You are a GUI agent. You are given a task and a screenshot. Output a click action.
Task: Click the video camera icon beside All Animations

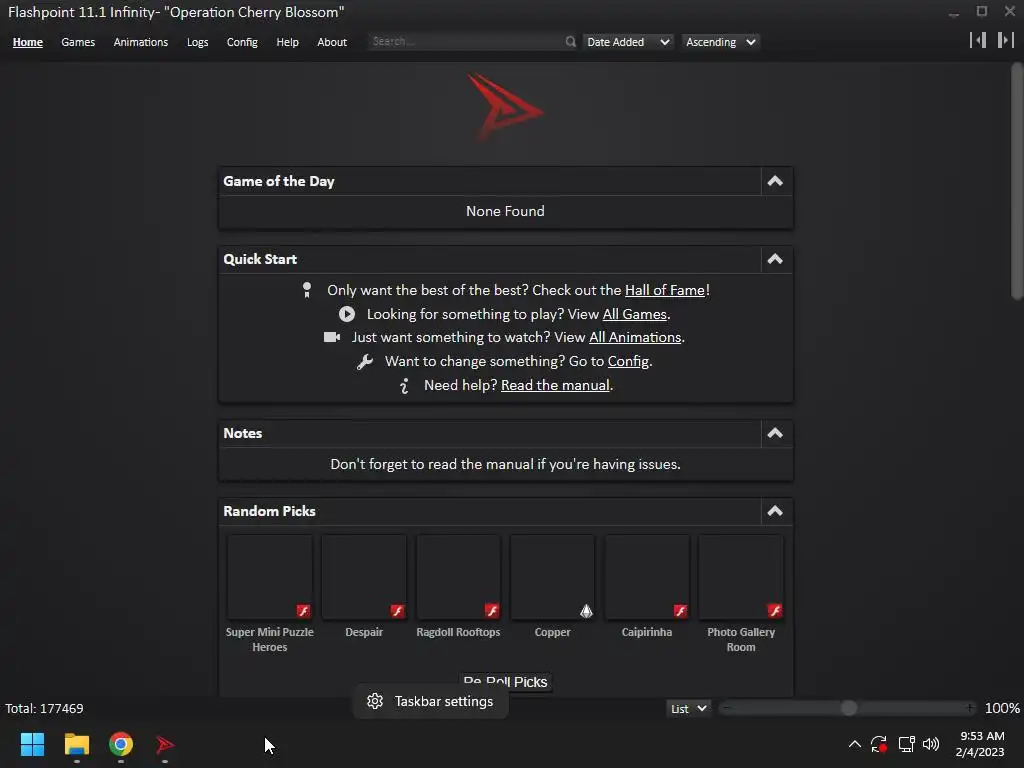(x=332, y=337)
